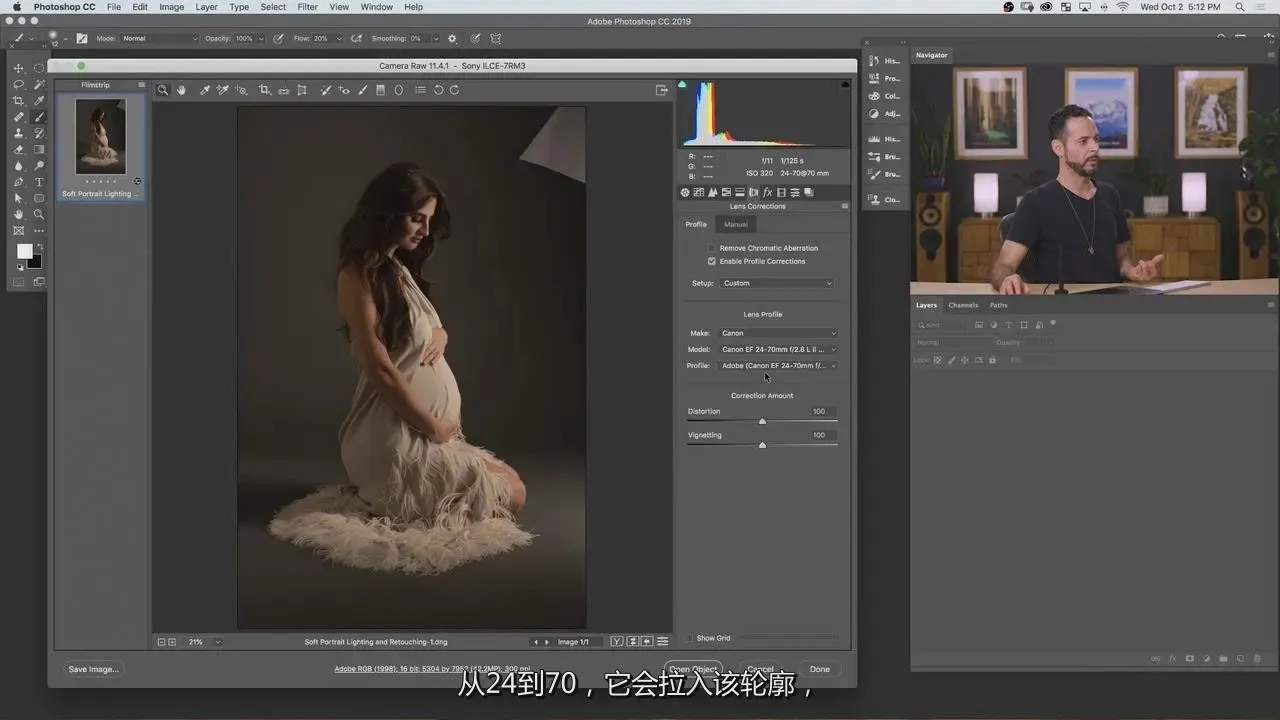Select the Hand tool in Camera Raw toolbar
This screenshot has height=720, width=1280.
tap(181, 90)
